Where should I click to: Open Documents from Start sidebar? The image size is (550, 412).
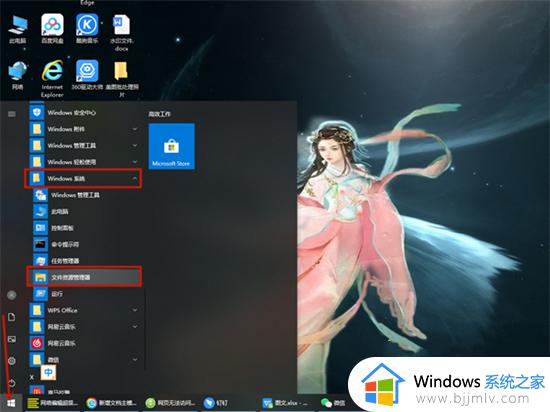12,317
